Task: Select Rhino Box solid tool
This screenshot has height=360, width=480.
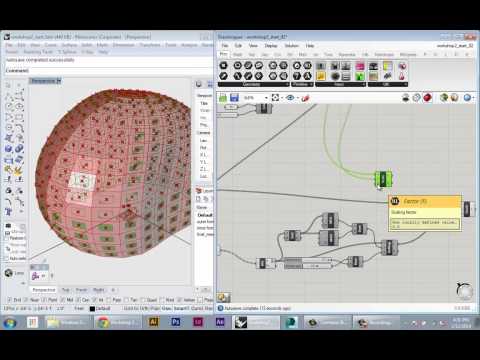Action: coord(8,149)
